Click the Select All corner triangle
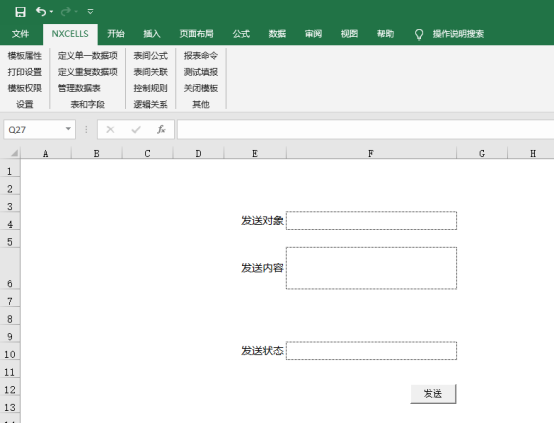This screenshot has height=423, width=554. [14, 153]
